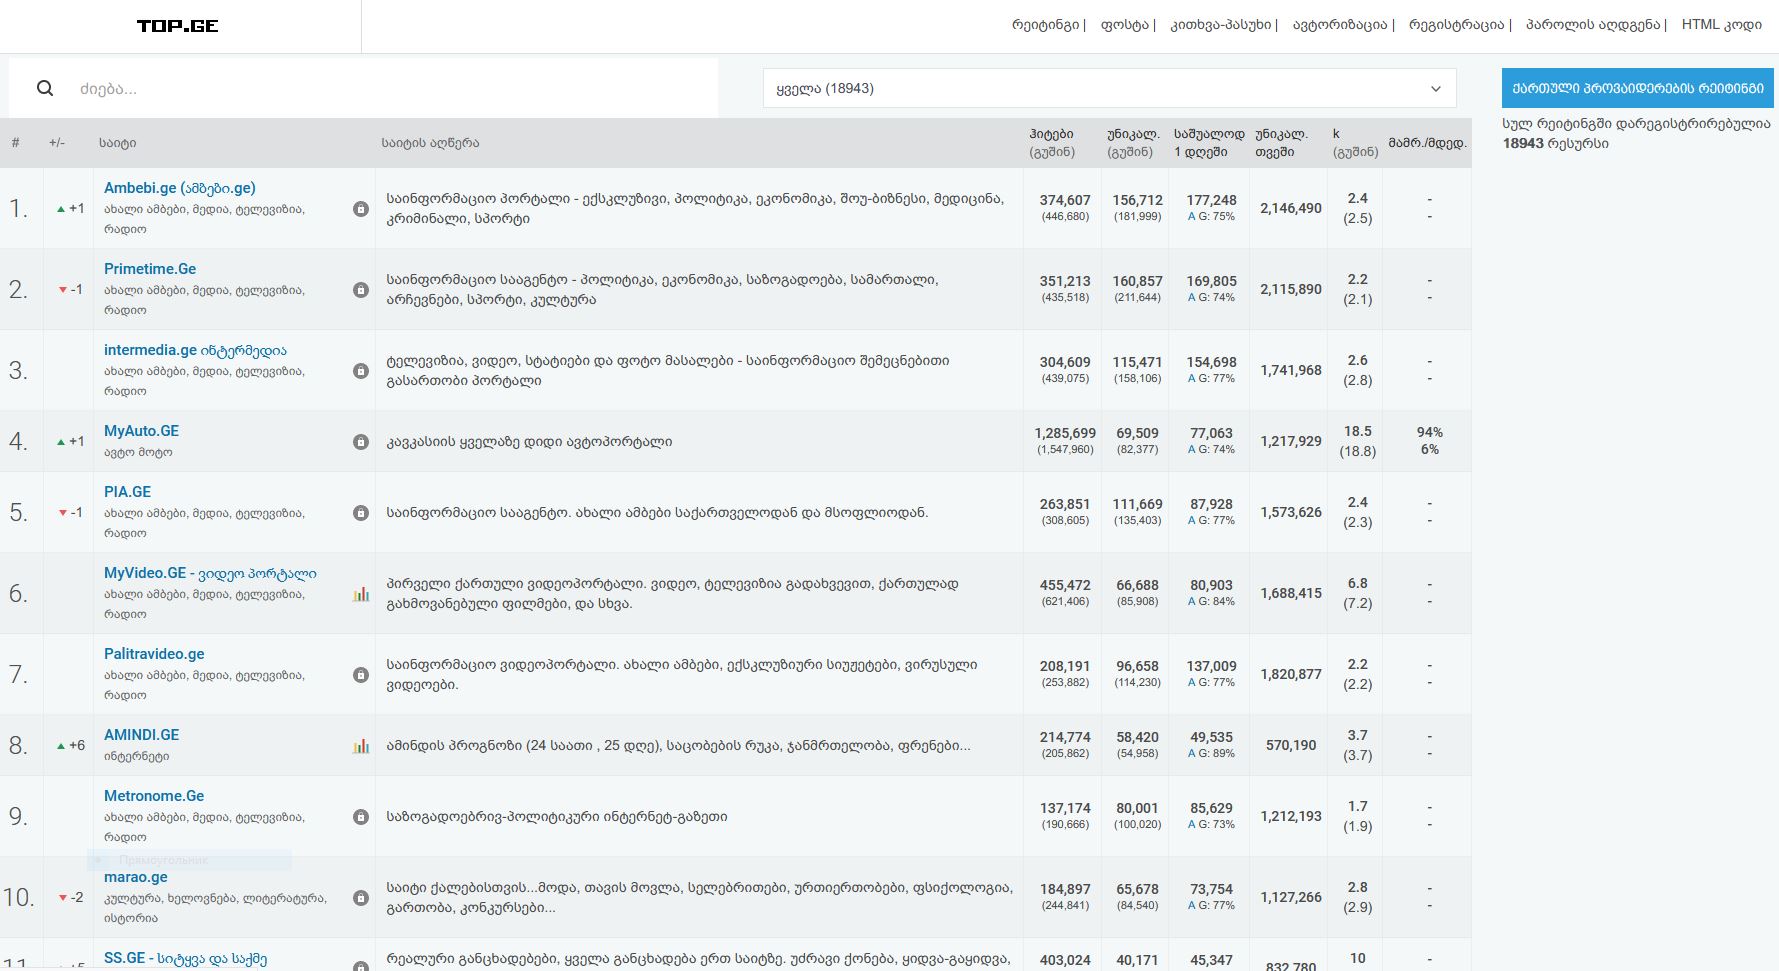The image size is (1779, 971).
Task: Open the პაროლის აღდგენა menu item
Action: (1593, 25)
